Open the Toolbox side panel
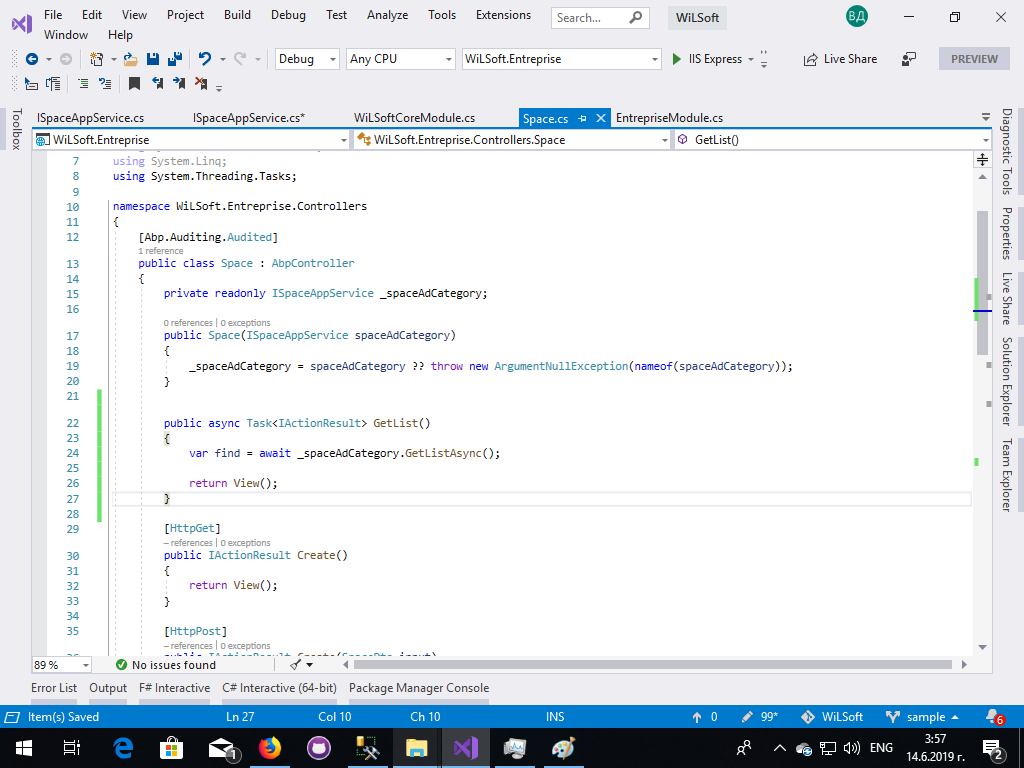 (x=17, y=129)
